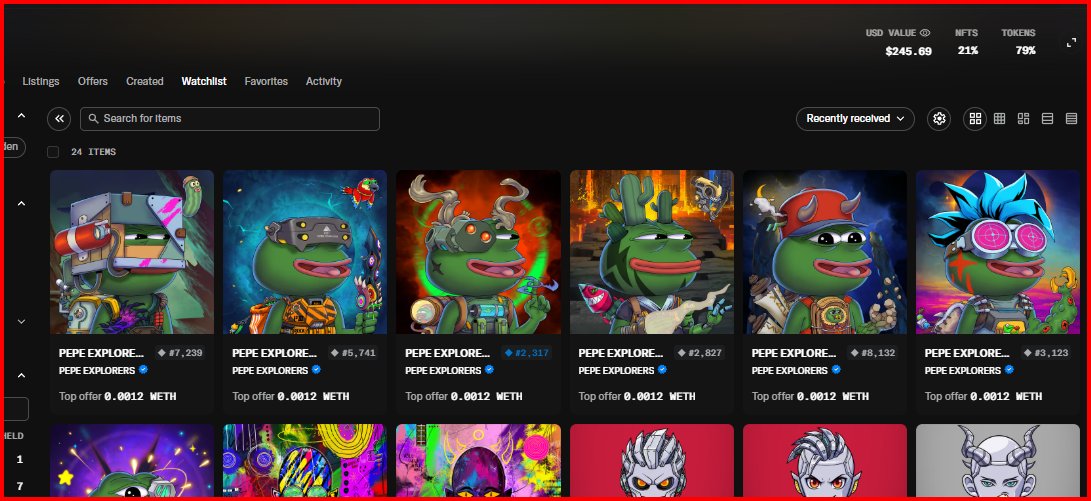The image size is (1091, 501).
Task: Open the Activity tab
Action: [324, 81]
